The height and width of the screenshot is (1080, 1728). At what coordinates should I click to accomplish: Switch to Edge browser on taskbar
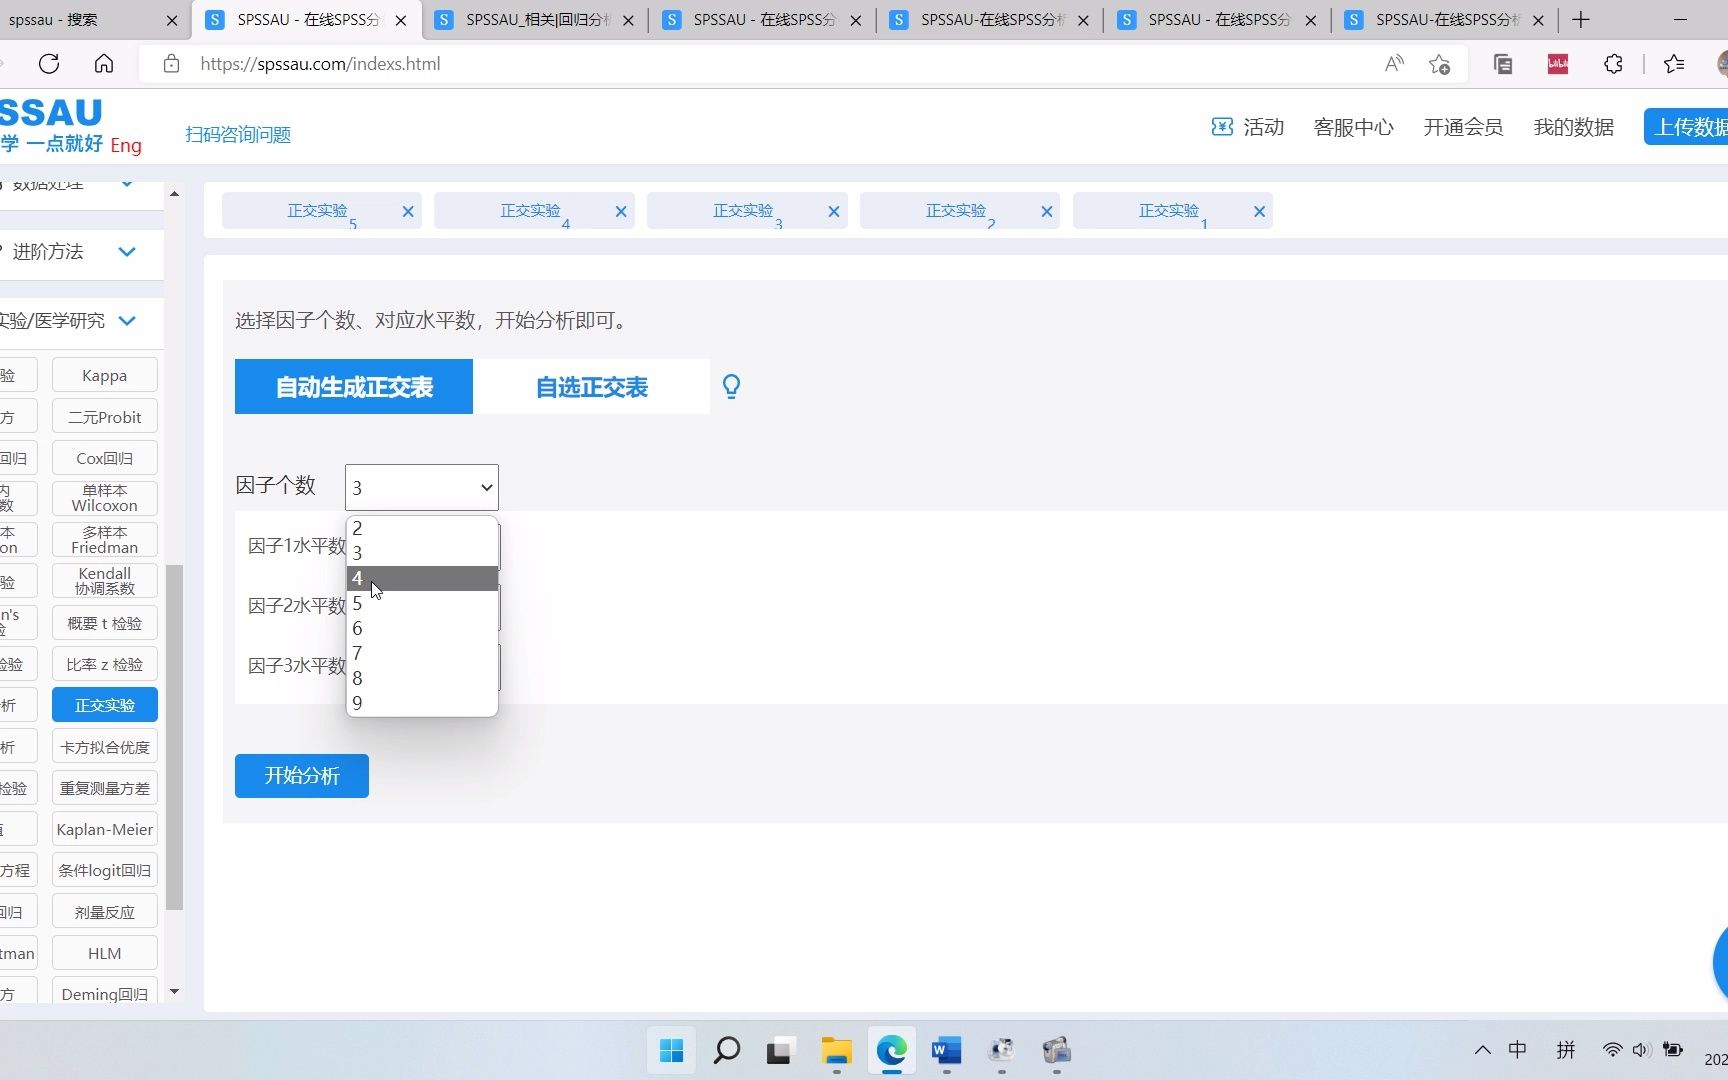pyautogui.click(x=891, y=1050)
